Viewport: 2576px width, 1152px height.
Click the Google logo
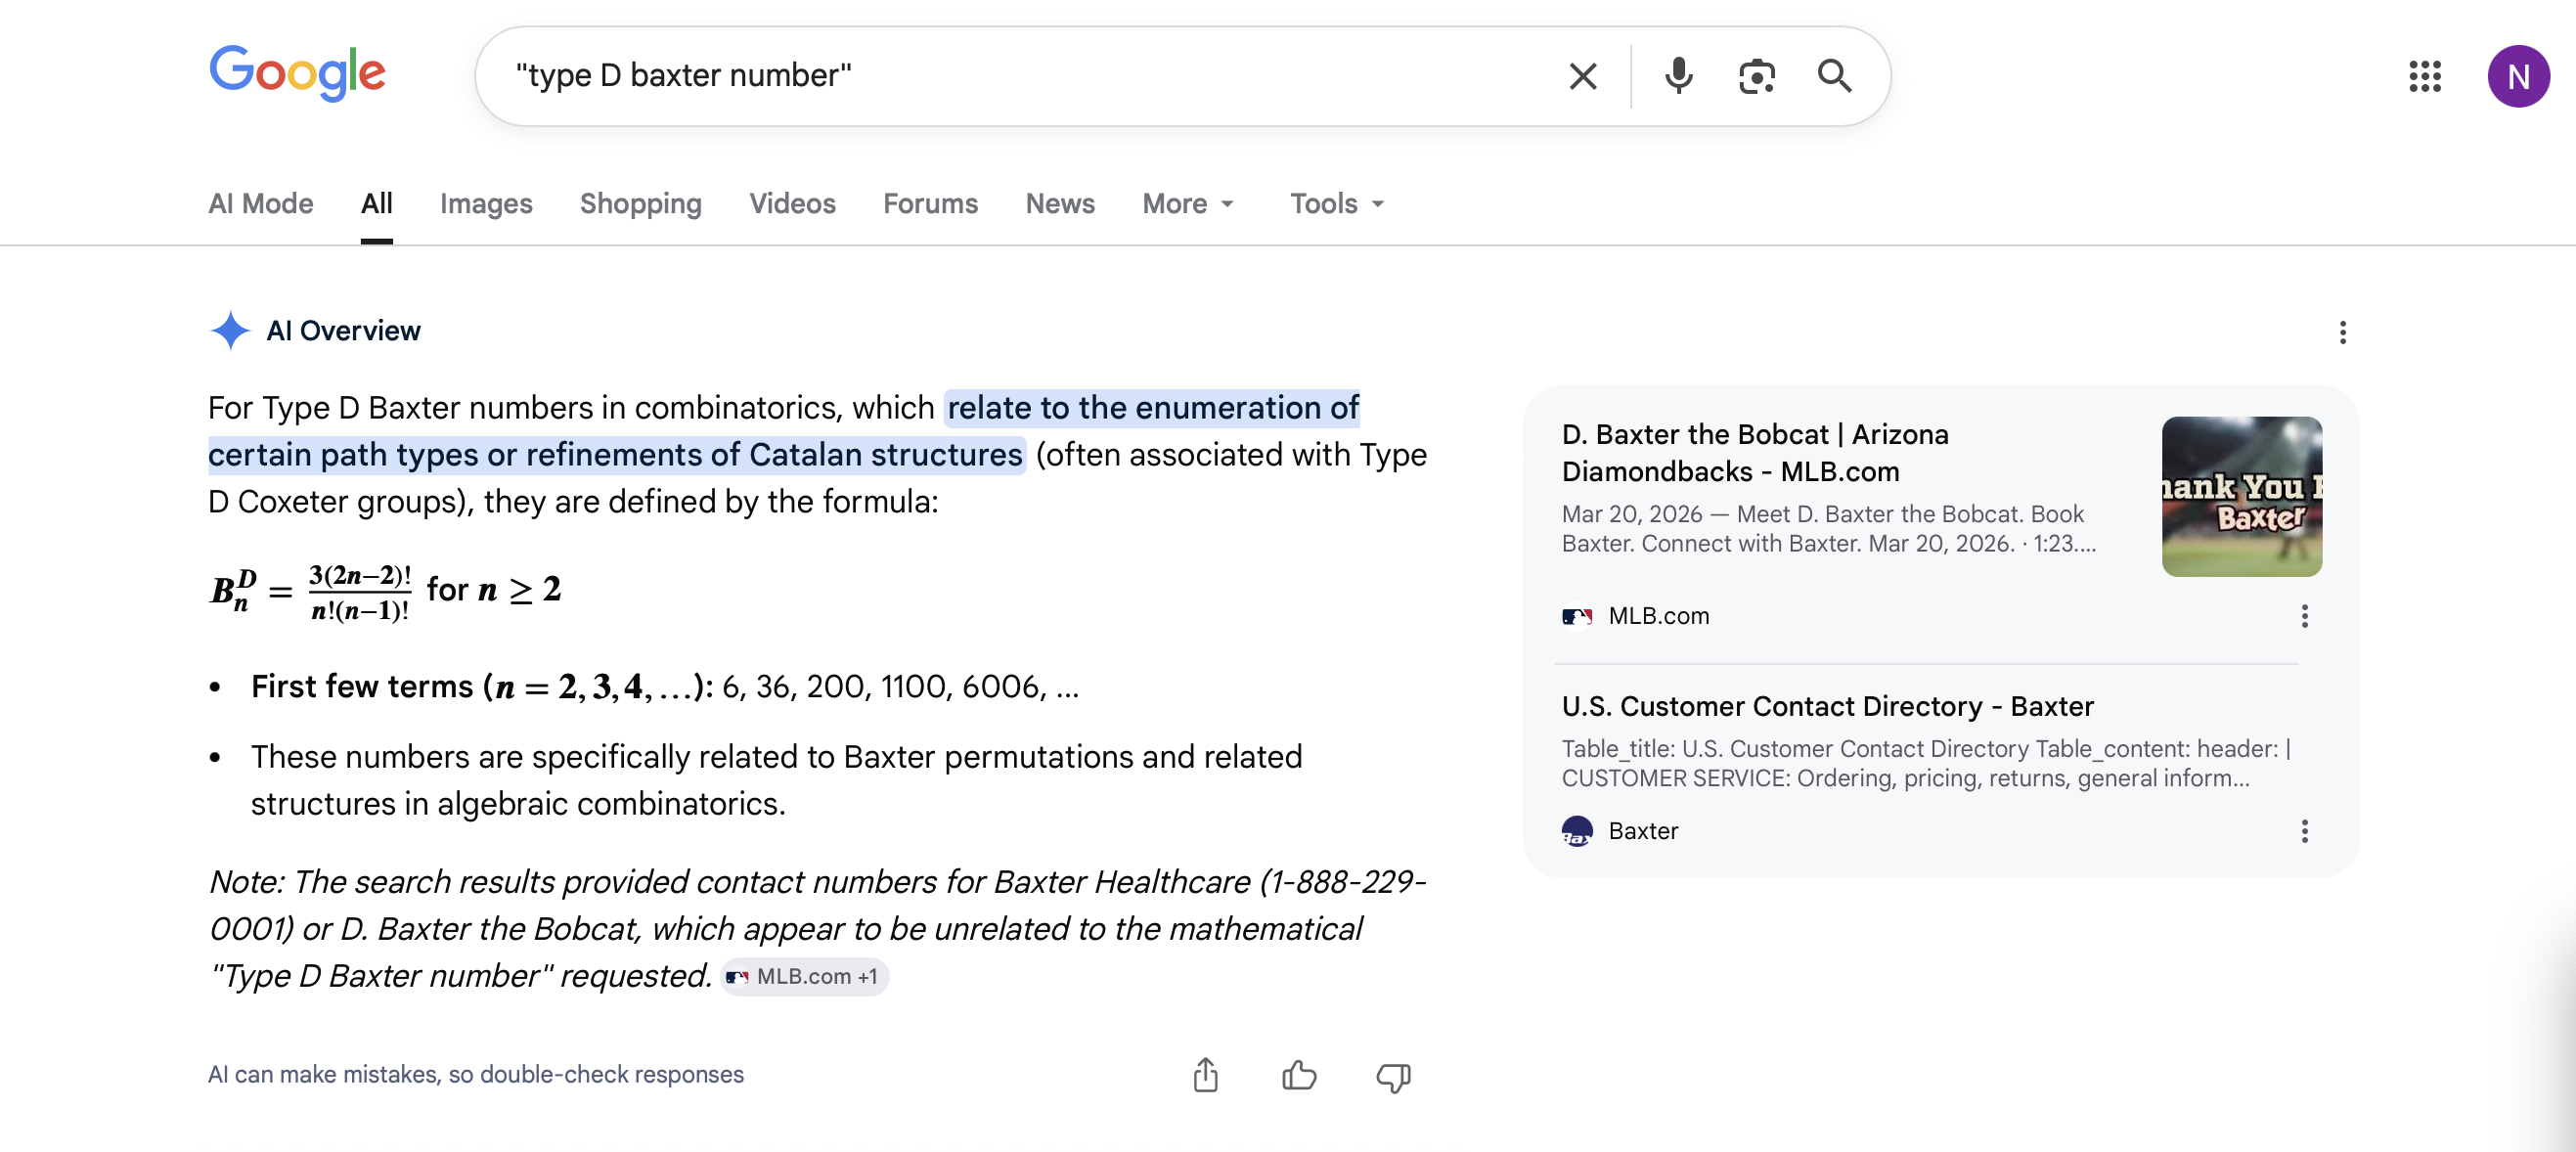(x=297, y=73)
